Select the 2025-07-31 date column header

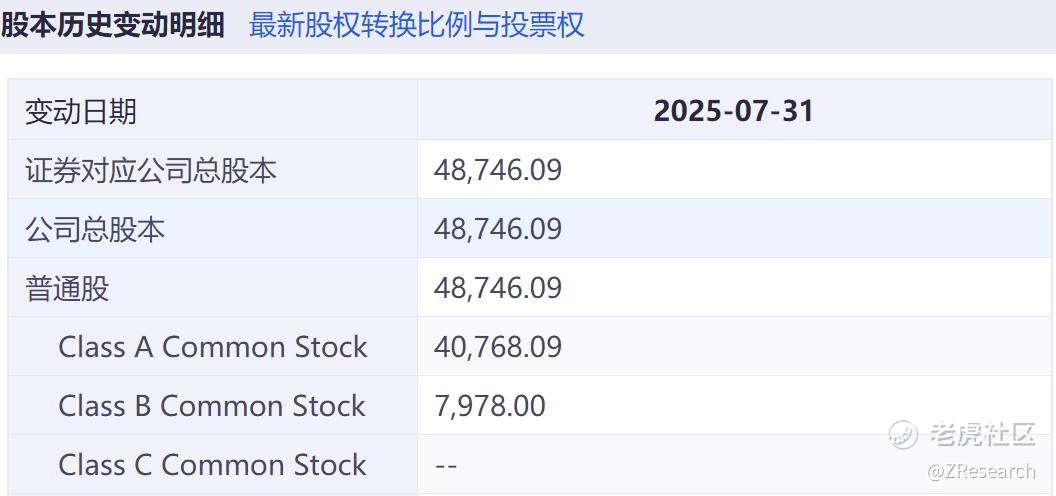[733, 111]
